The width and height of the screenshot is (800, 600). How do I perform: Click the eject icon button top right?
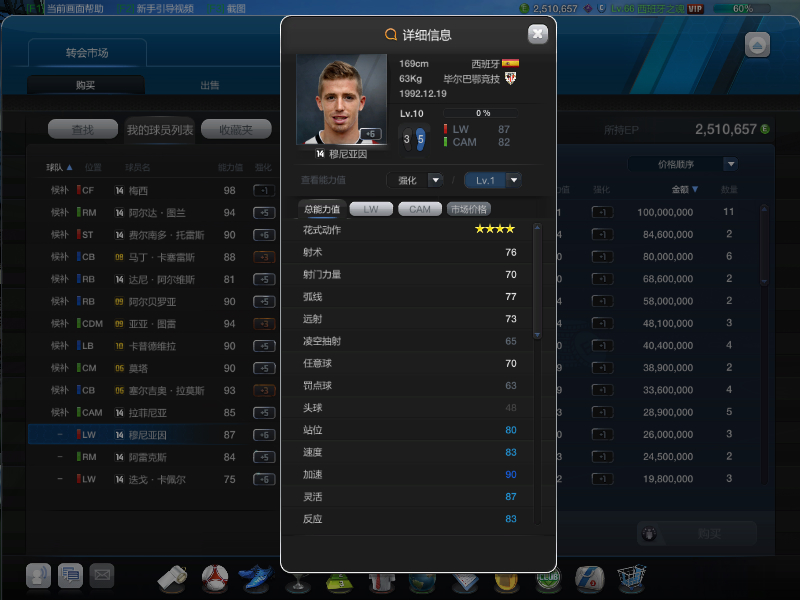[x=757, y=45]
